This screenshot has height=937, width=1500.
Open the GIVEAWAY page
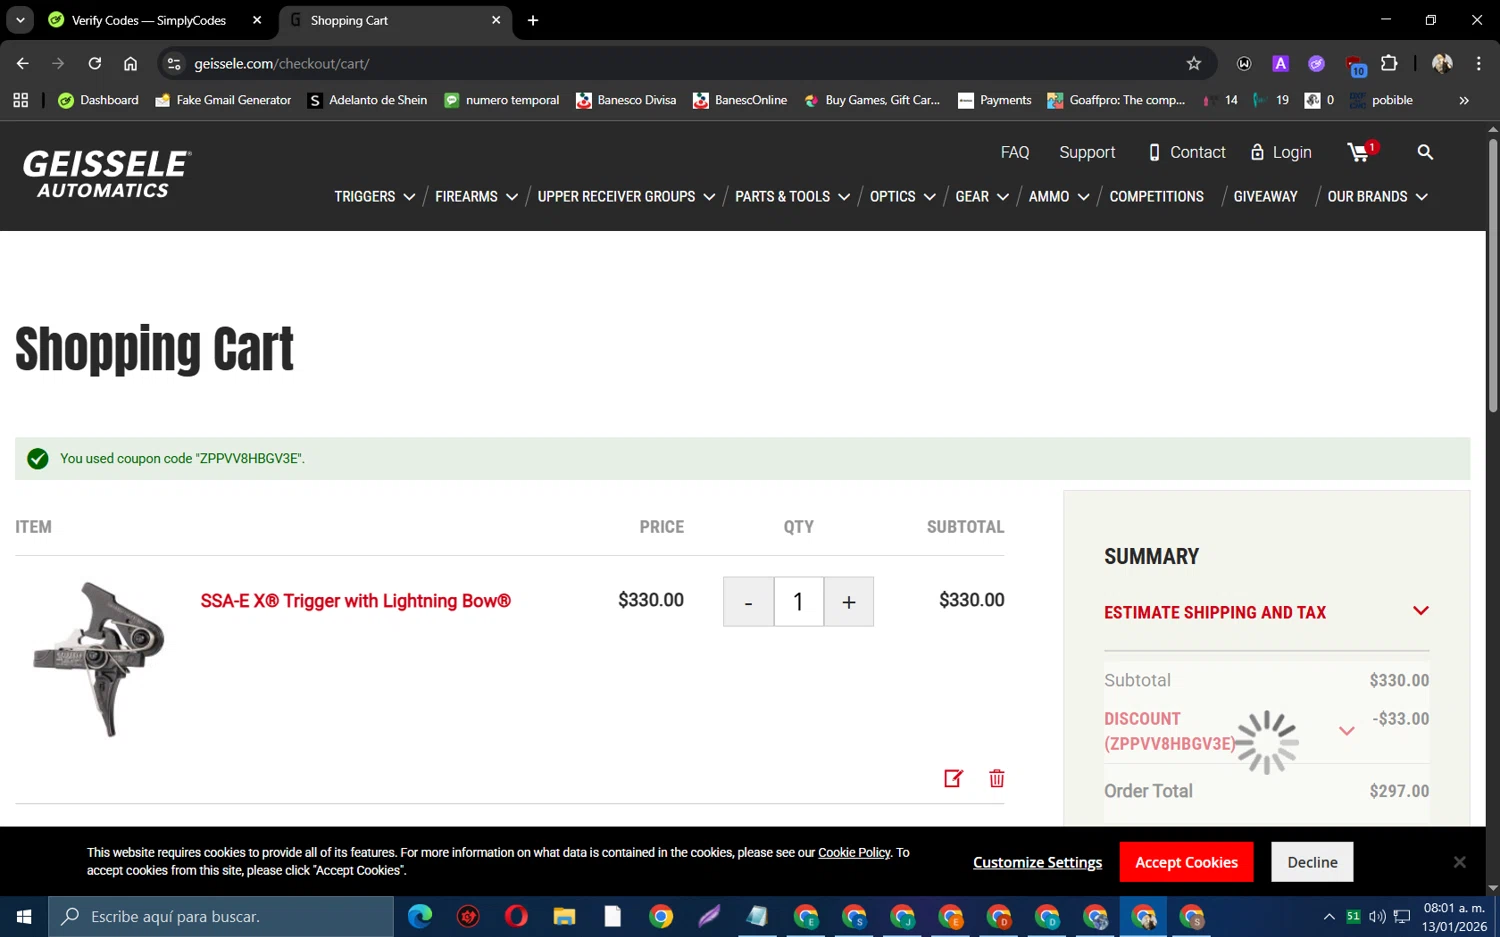1265,196
